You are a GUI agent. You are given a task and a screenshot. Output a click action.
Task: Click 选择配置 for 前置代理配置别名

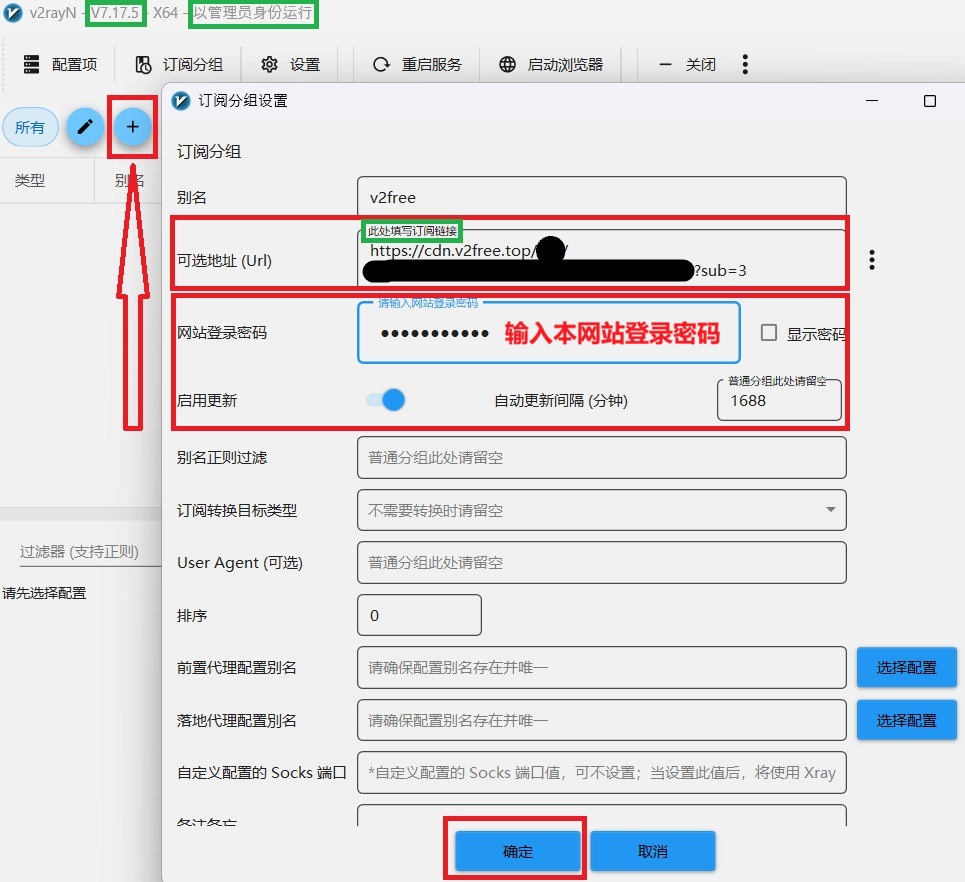[907, 667]
